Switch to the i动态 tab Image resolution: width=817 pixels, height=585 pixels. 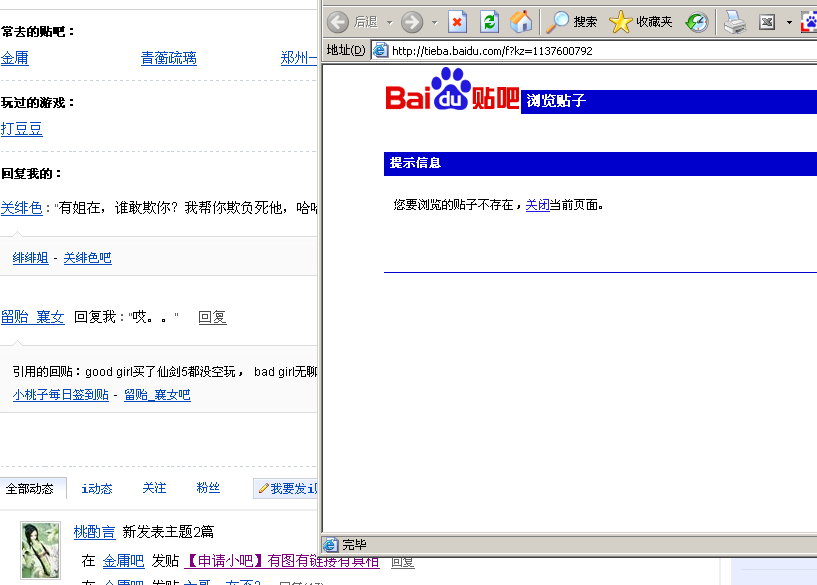click(97, 488)
